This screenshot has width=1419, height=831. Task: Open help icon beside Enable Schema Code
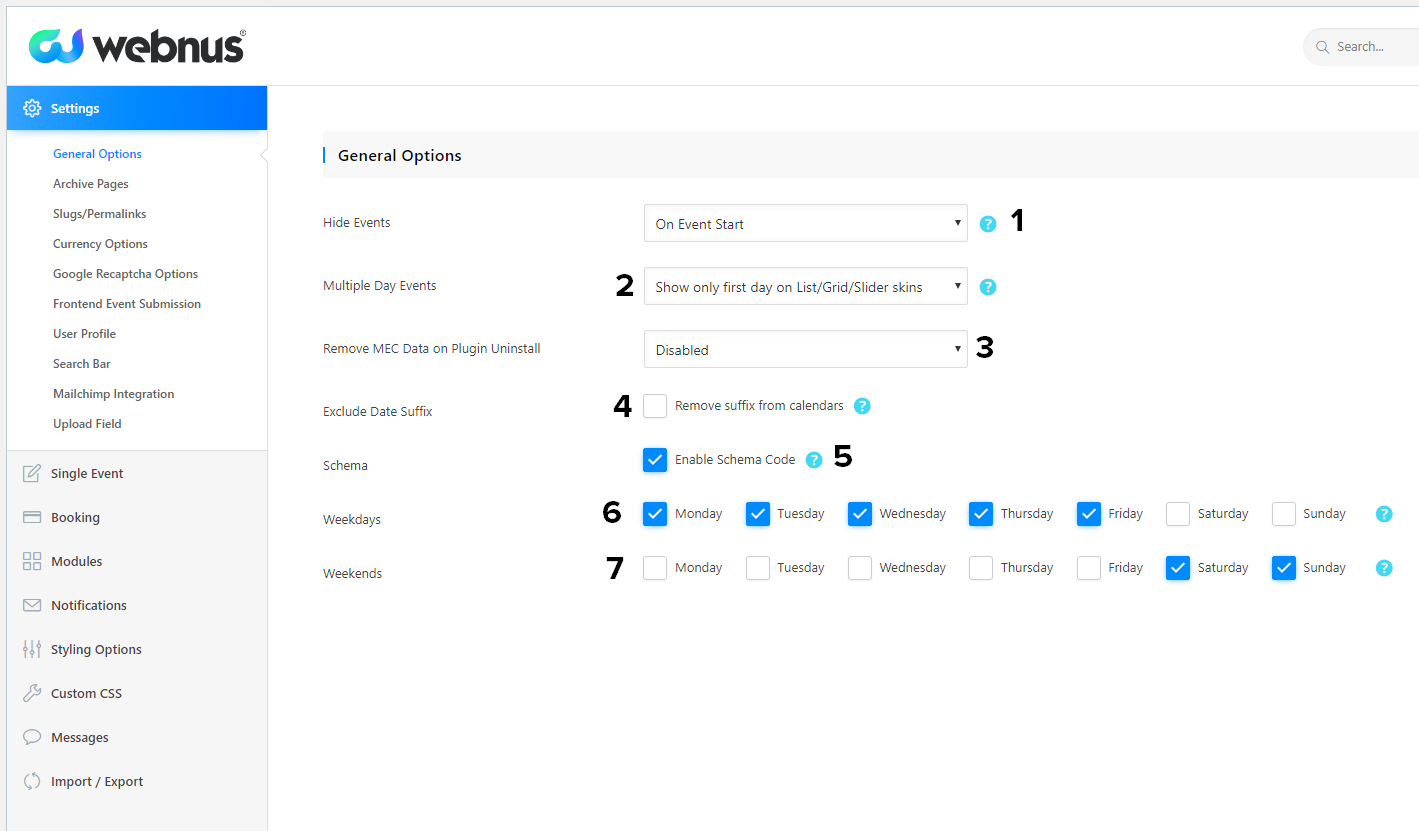(x=814, y=460)
